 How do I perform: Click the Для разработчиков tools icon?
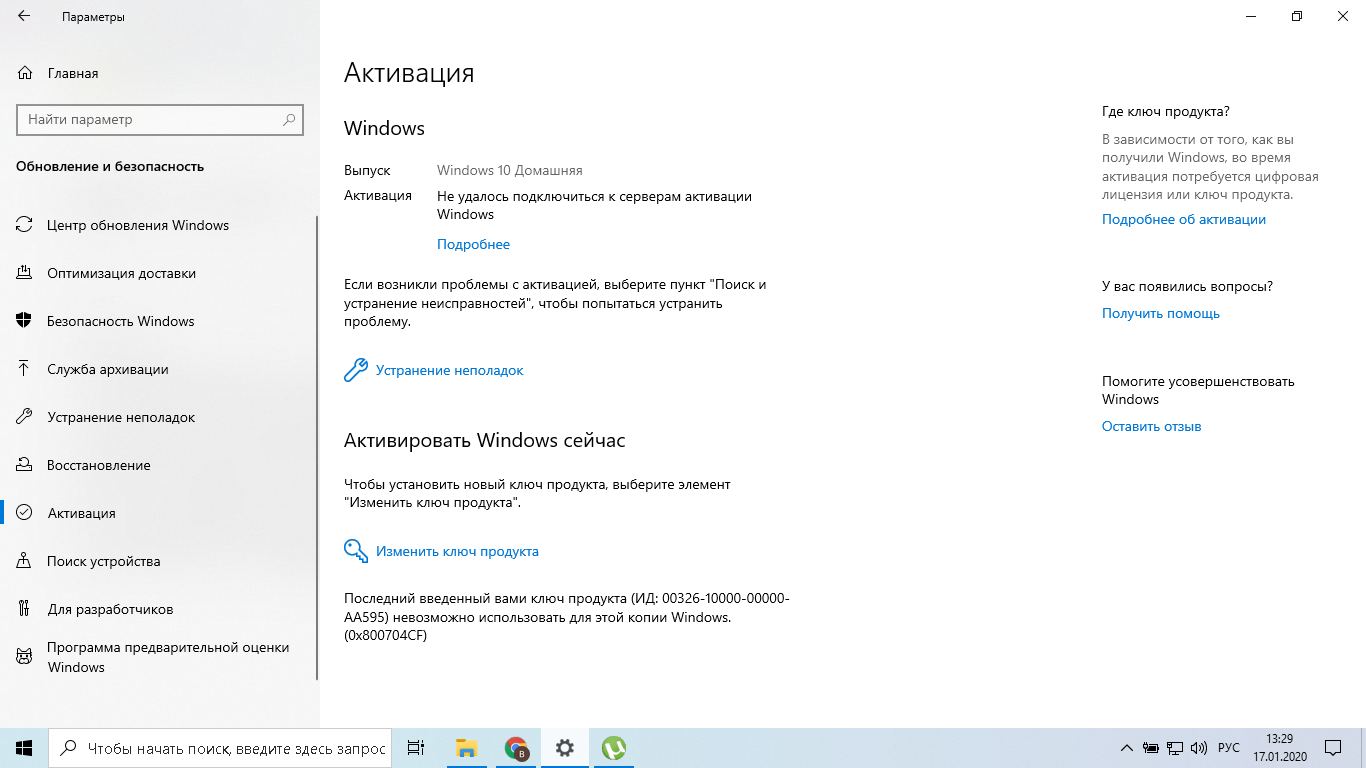(24, 609)
